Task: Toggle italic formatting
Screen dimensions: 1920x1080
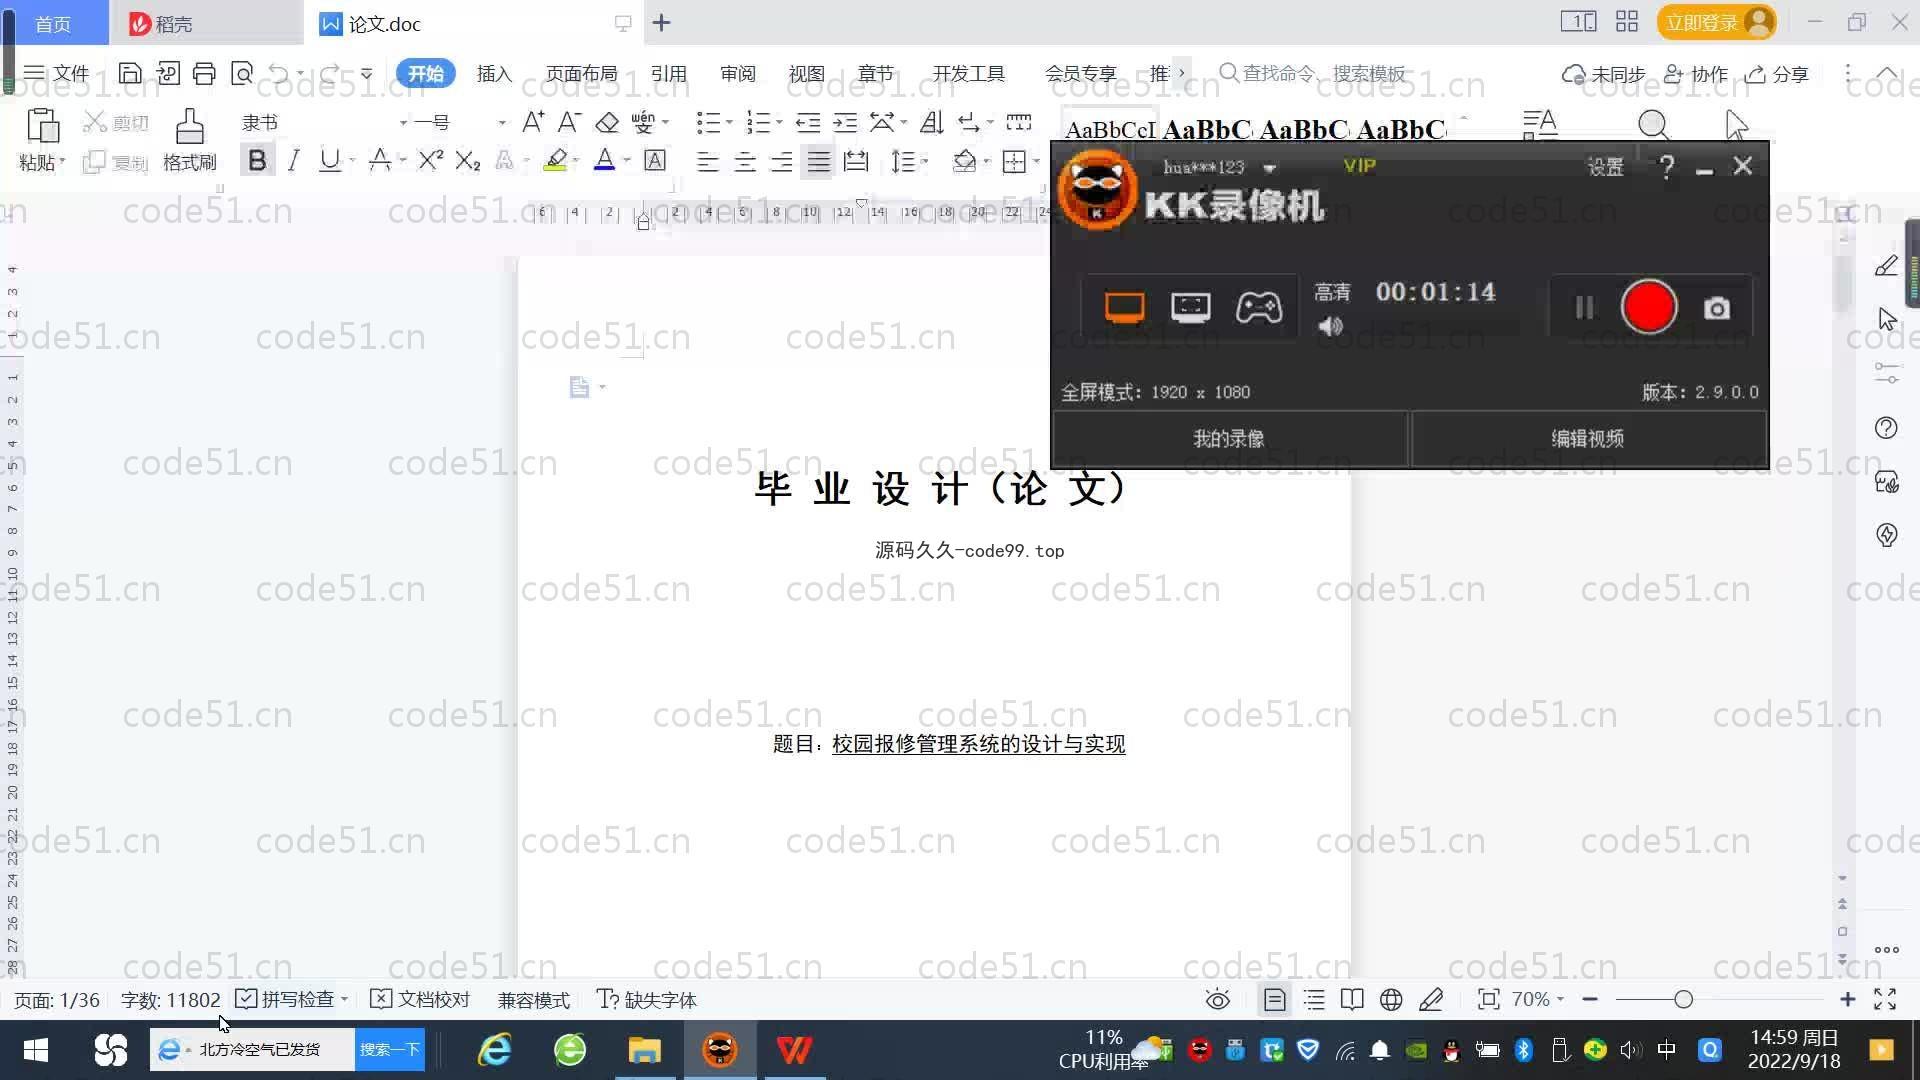Action: click(293, 161)
